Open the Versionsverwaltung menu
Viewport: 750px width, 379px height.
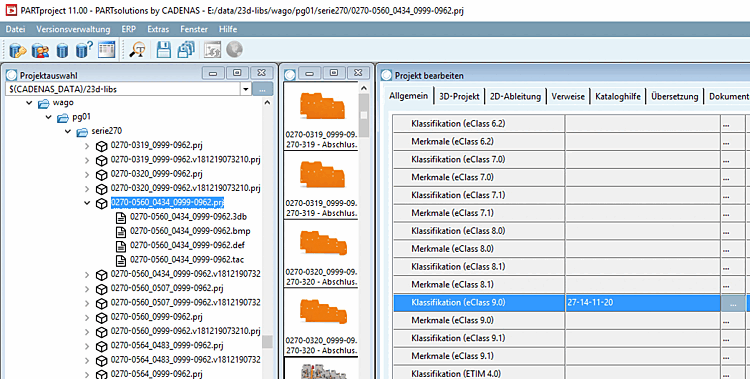pyautogui.click(x=73, y=29)
